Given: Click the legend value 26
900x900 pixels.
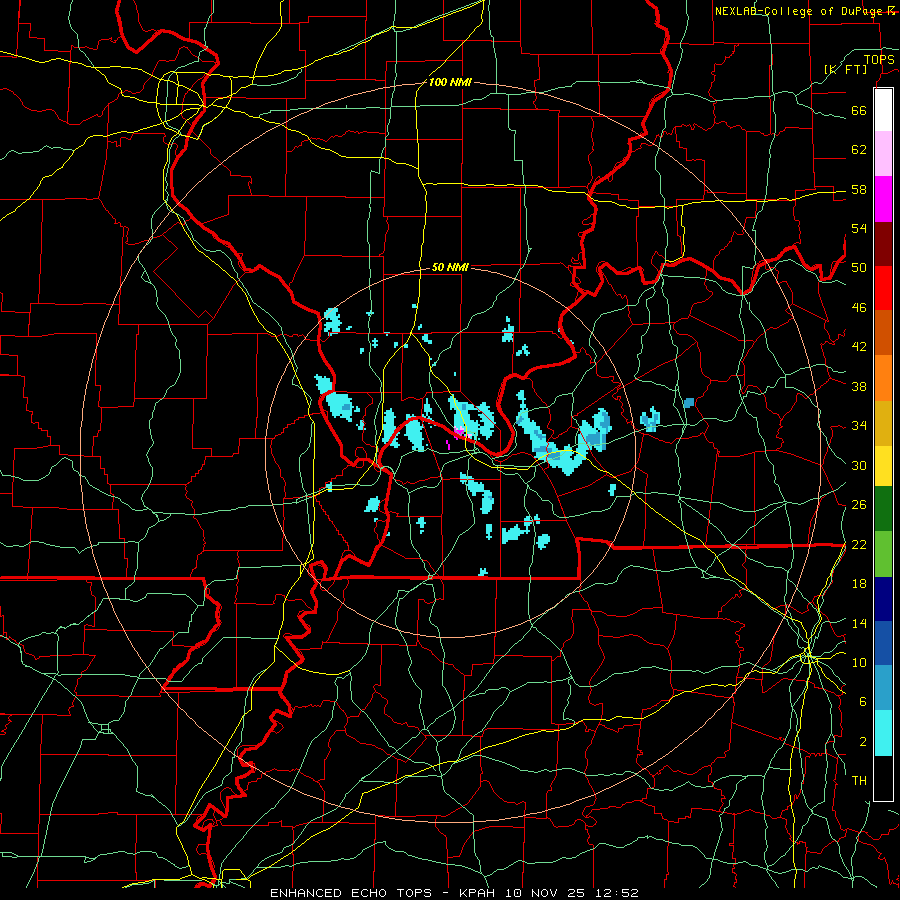Looking at the screenshot, I should click(859, 505).
